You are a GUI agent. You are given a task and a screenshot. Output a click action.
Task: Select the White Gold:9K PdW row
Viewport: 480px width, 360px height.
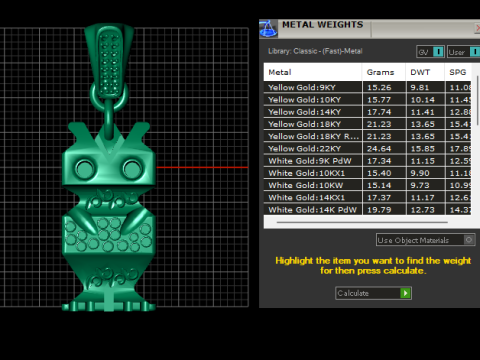point(367,161)
